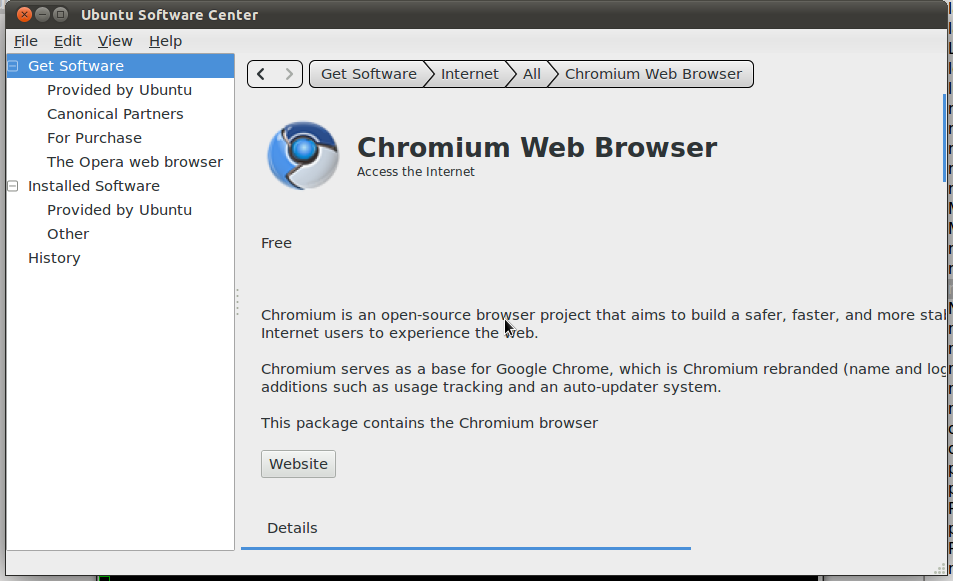Image resolution: width=953 pixels, height=581 pixels.
Task: Open the View menu
Action: click(115, 41)
